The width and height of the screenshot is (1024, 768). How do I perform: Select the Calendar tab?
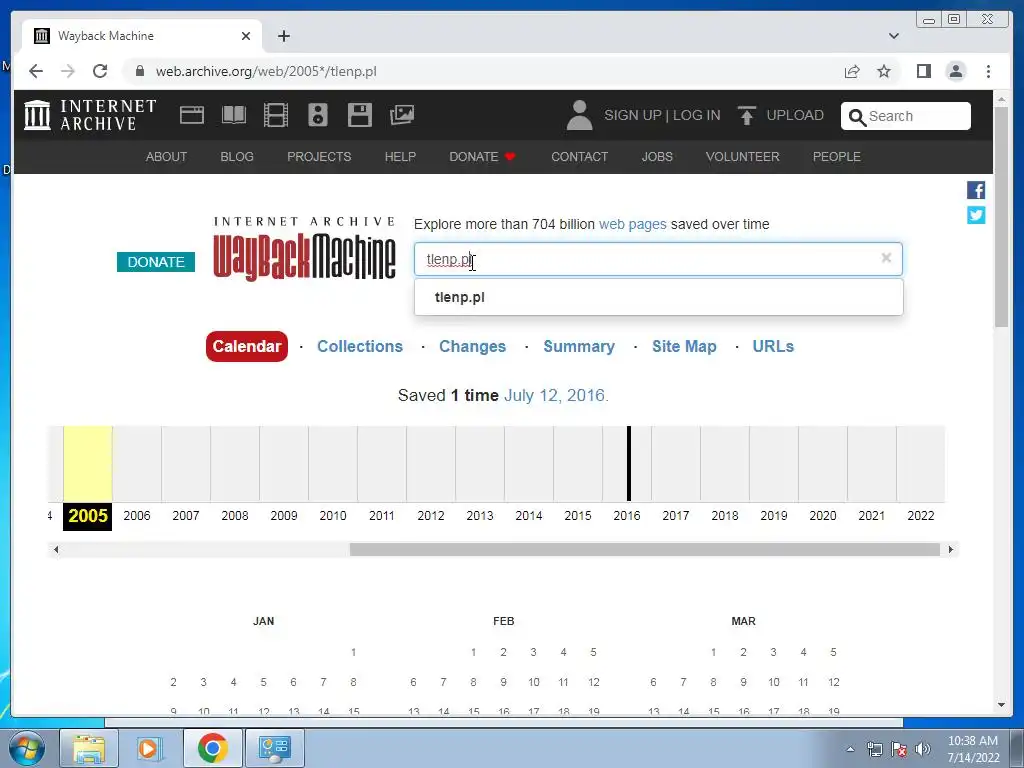coord(246,346)
